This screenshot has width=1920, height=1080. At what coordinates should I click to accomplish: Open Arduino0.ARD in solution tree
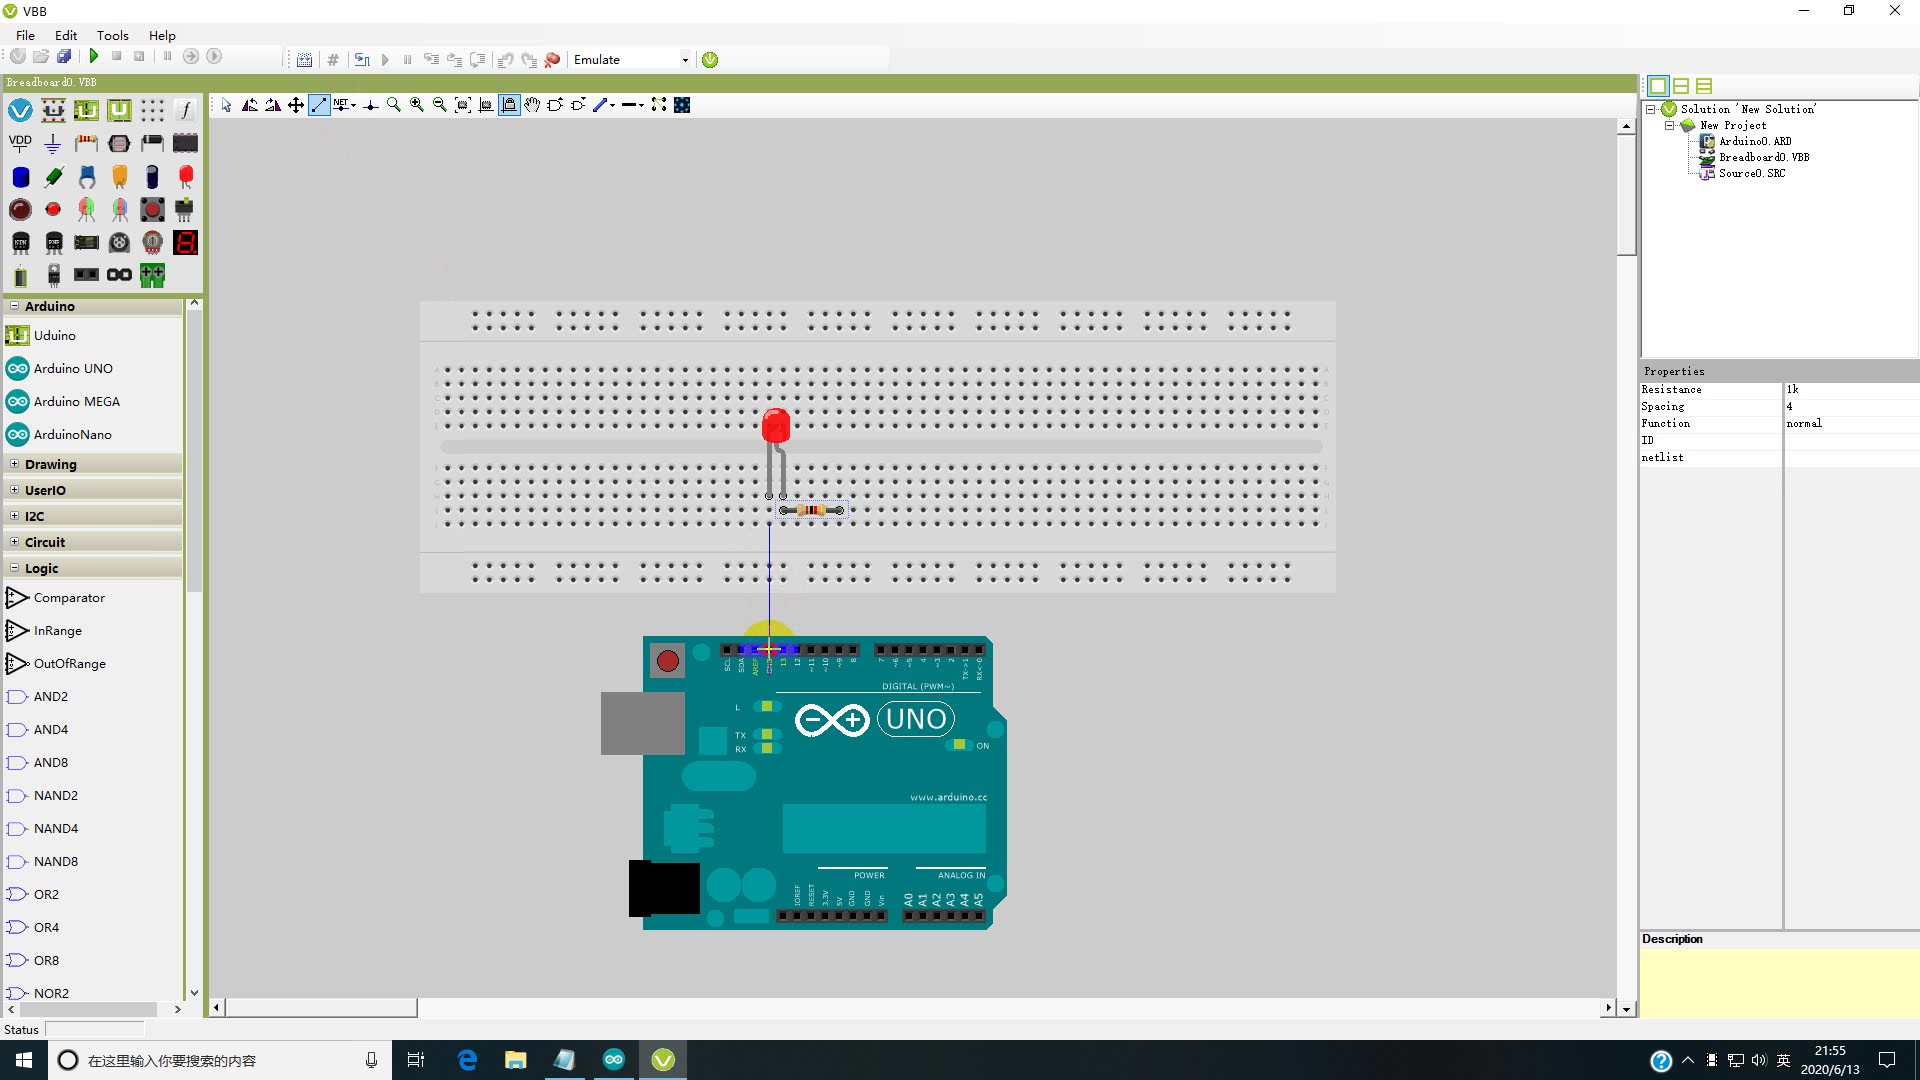(1755, 141)
